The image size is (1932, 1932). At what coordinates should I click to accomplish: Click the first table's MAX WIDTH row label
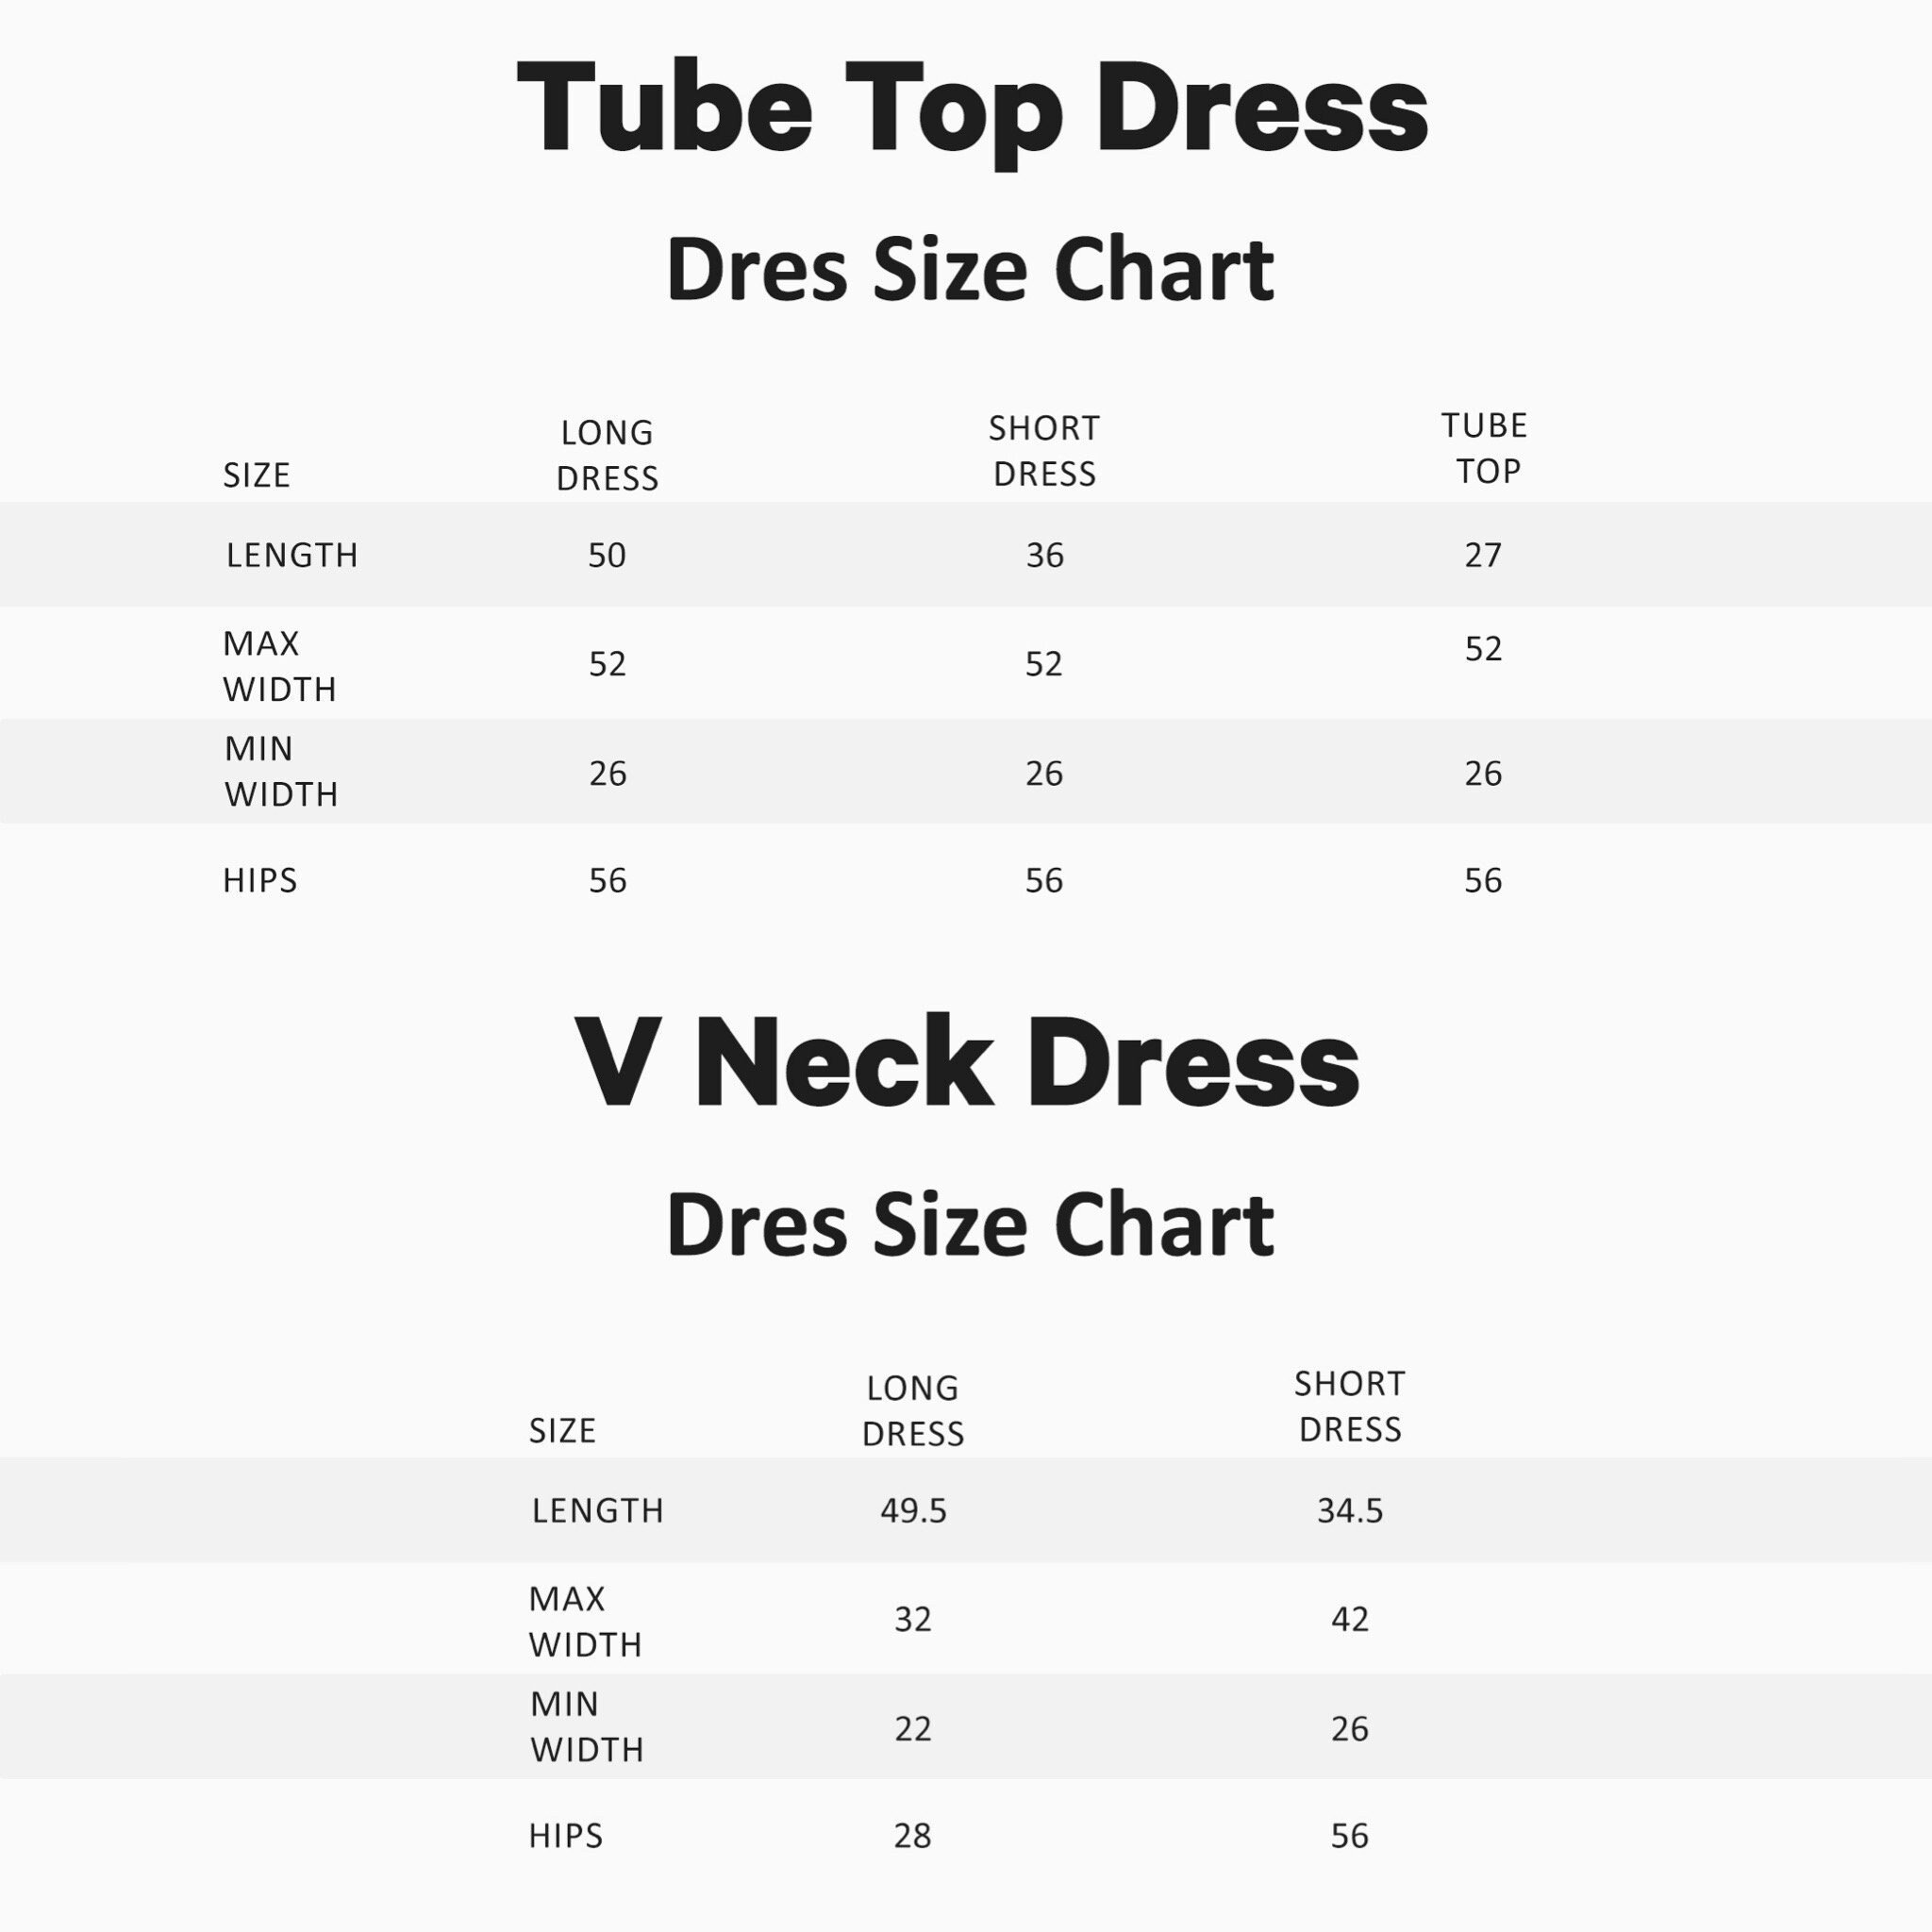(x=280, y=666)
